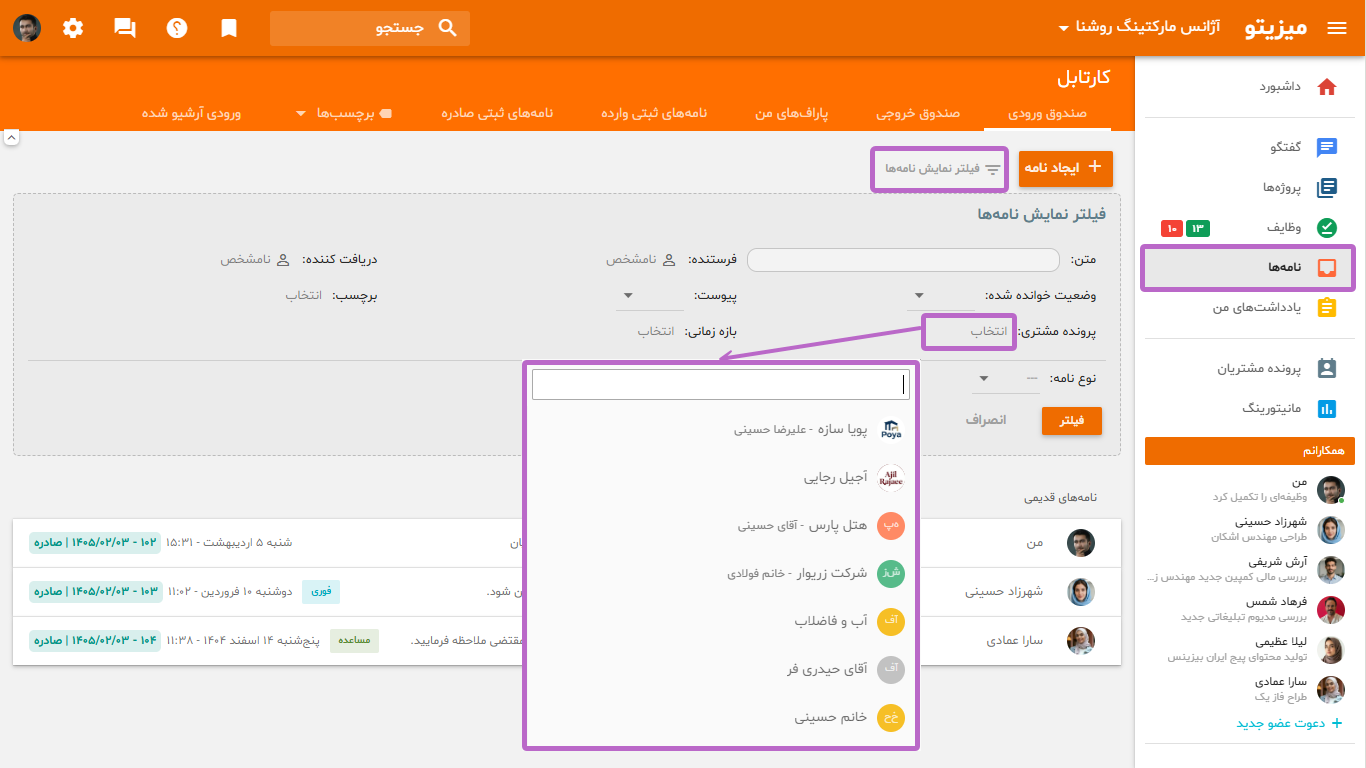Toggle the فیلتر نمایش نامه‌ها filter button

(x=940, y=169)
